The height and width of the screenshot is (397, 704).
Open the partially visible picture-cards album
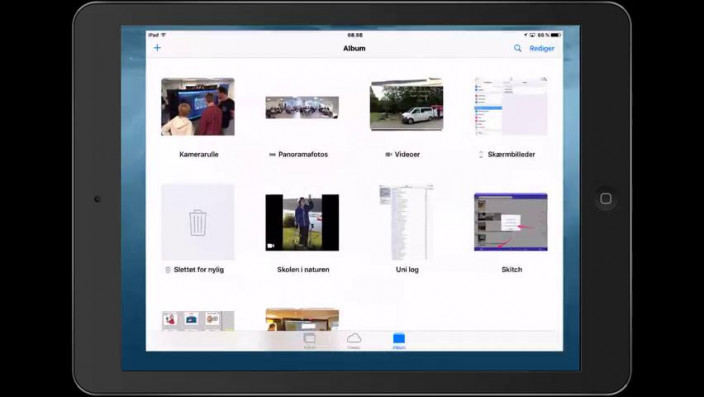tap(198, 321)
